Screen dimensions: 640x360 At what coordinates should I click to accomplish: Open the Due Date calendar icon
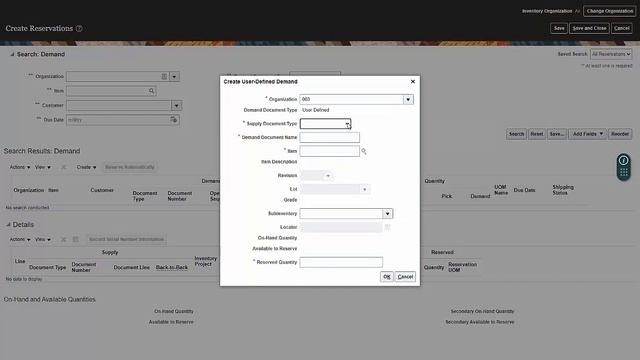pos(174,120)
